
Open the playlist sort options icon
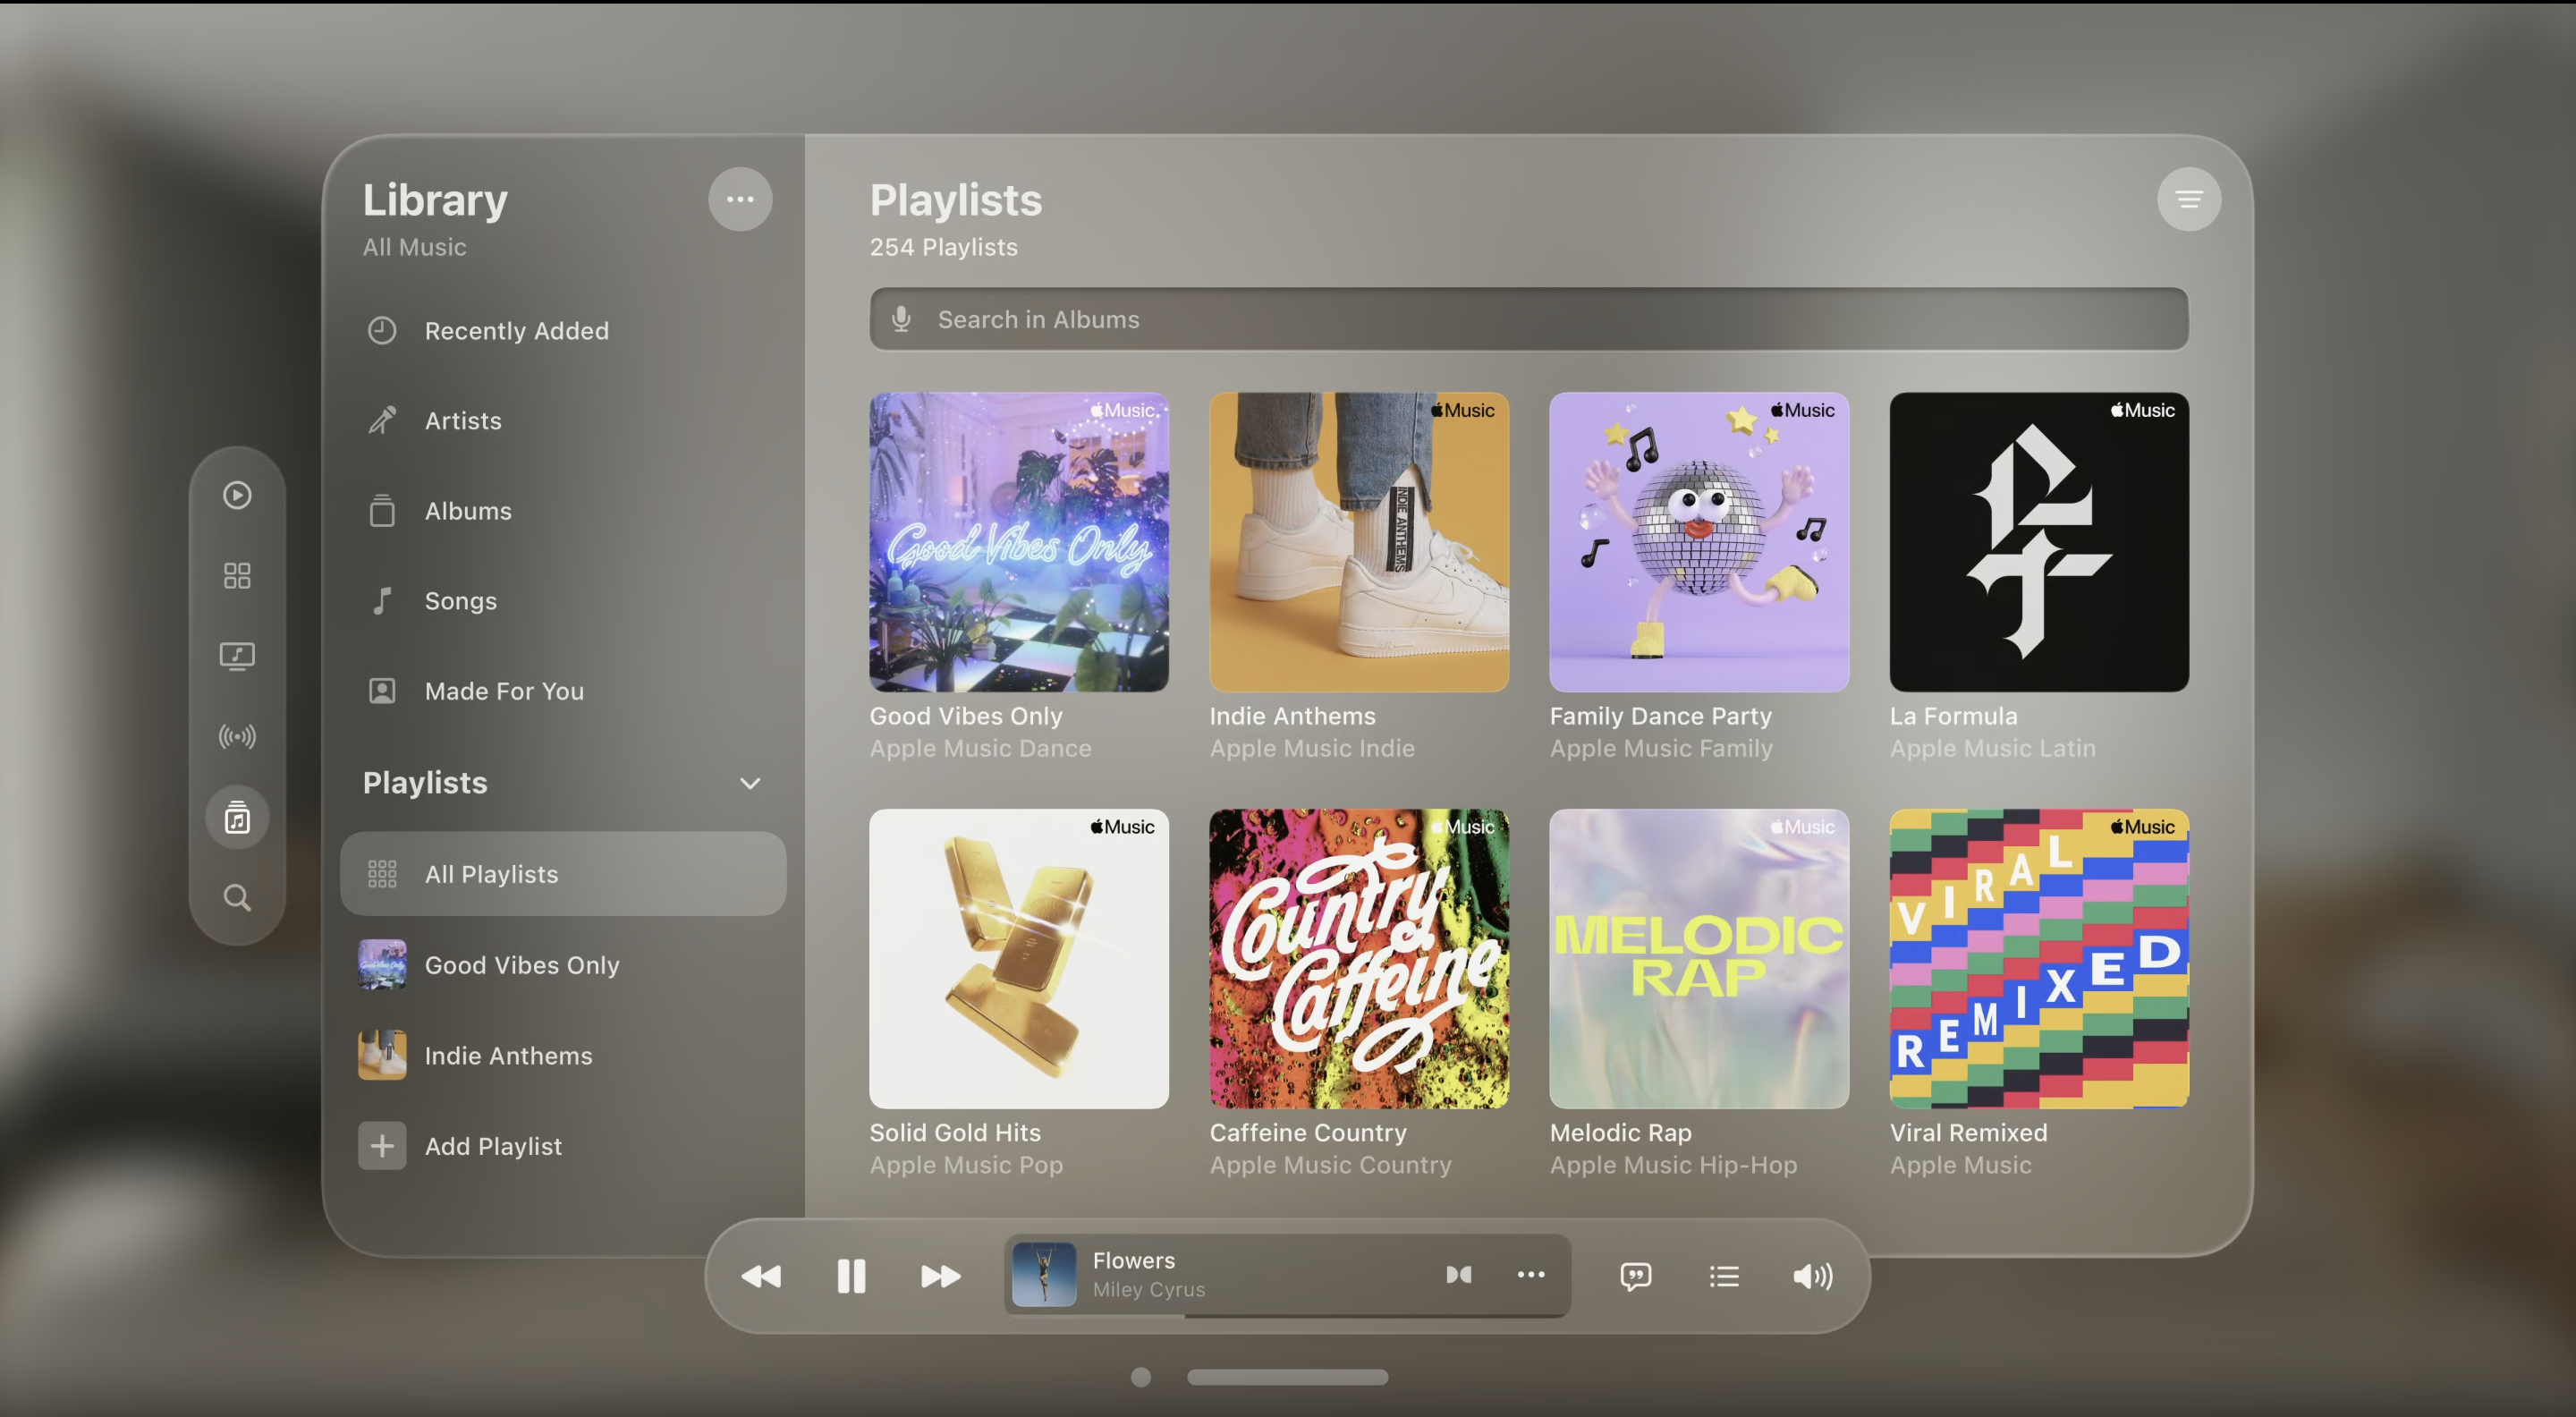tap(2189, 199)
